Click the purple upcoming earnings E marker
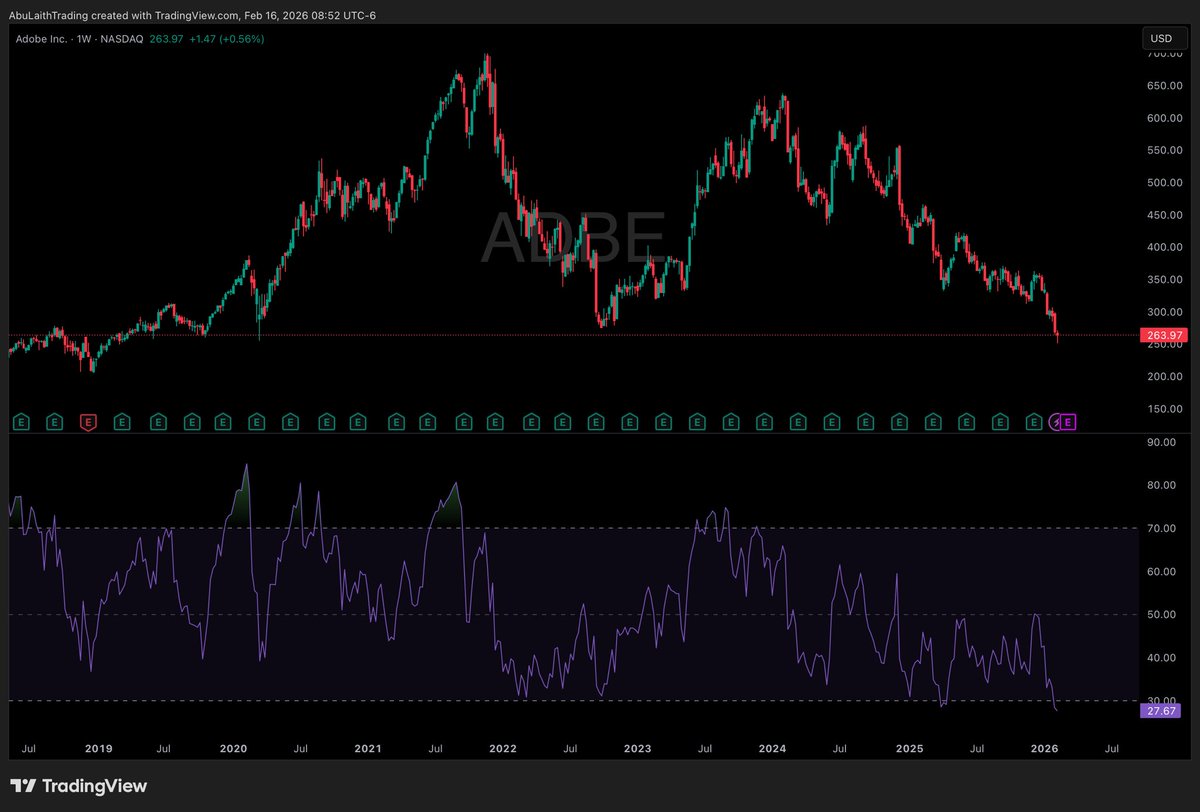Viewport: 1200px width, 812px height. pyautogui.click(x=1068, y=423)
